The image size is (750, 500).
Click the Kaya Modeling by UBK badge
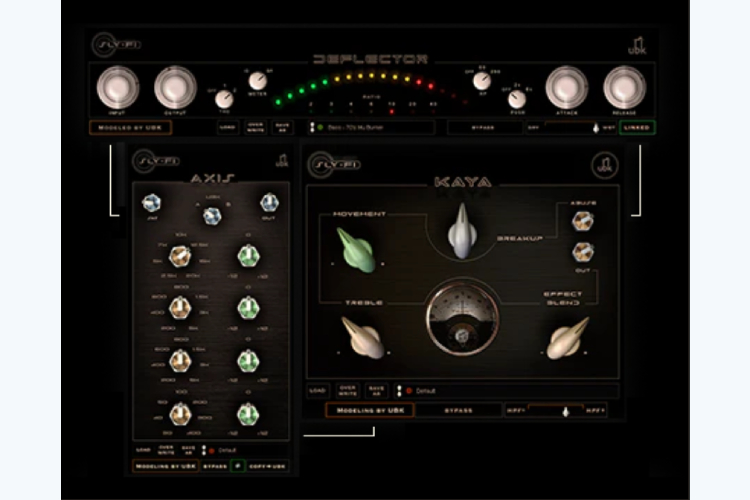coord(370,411)
